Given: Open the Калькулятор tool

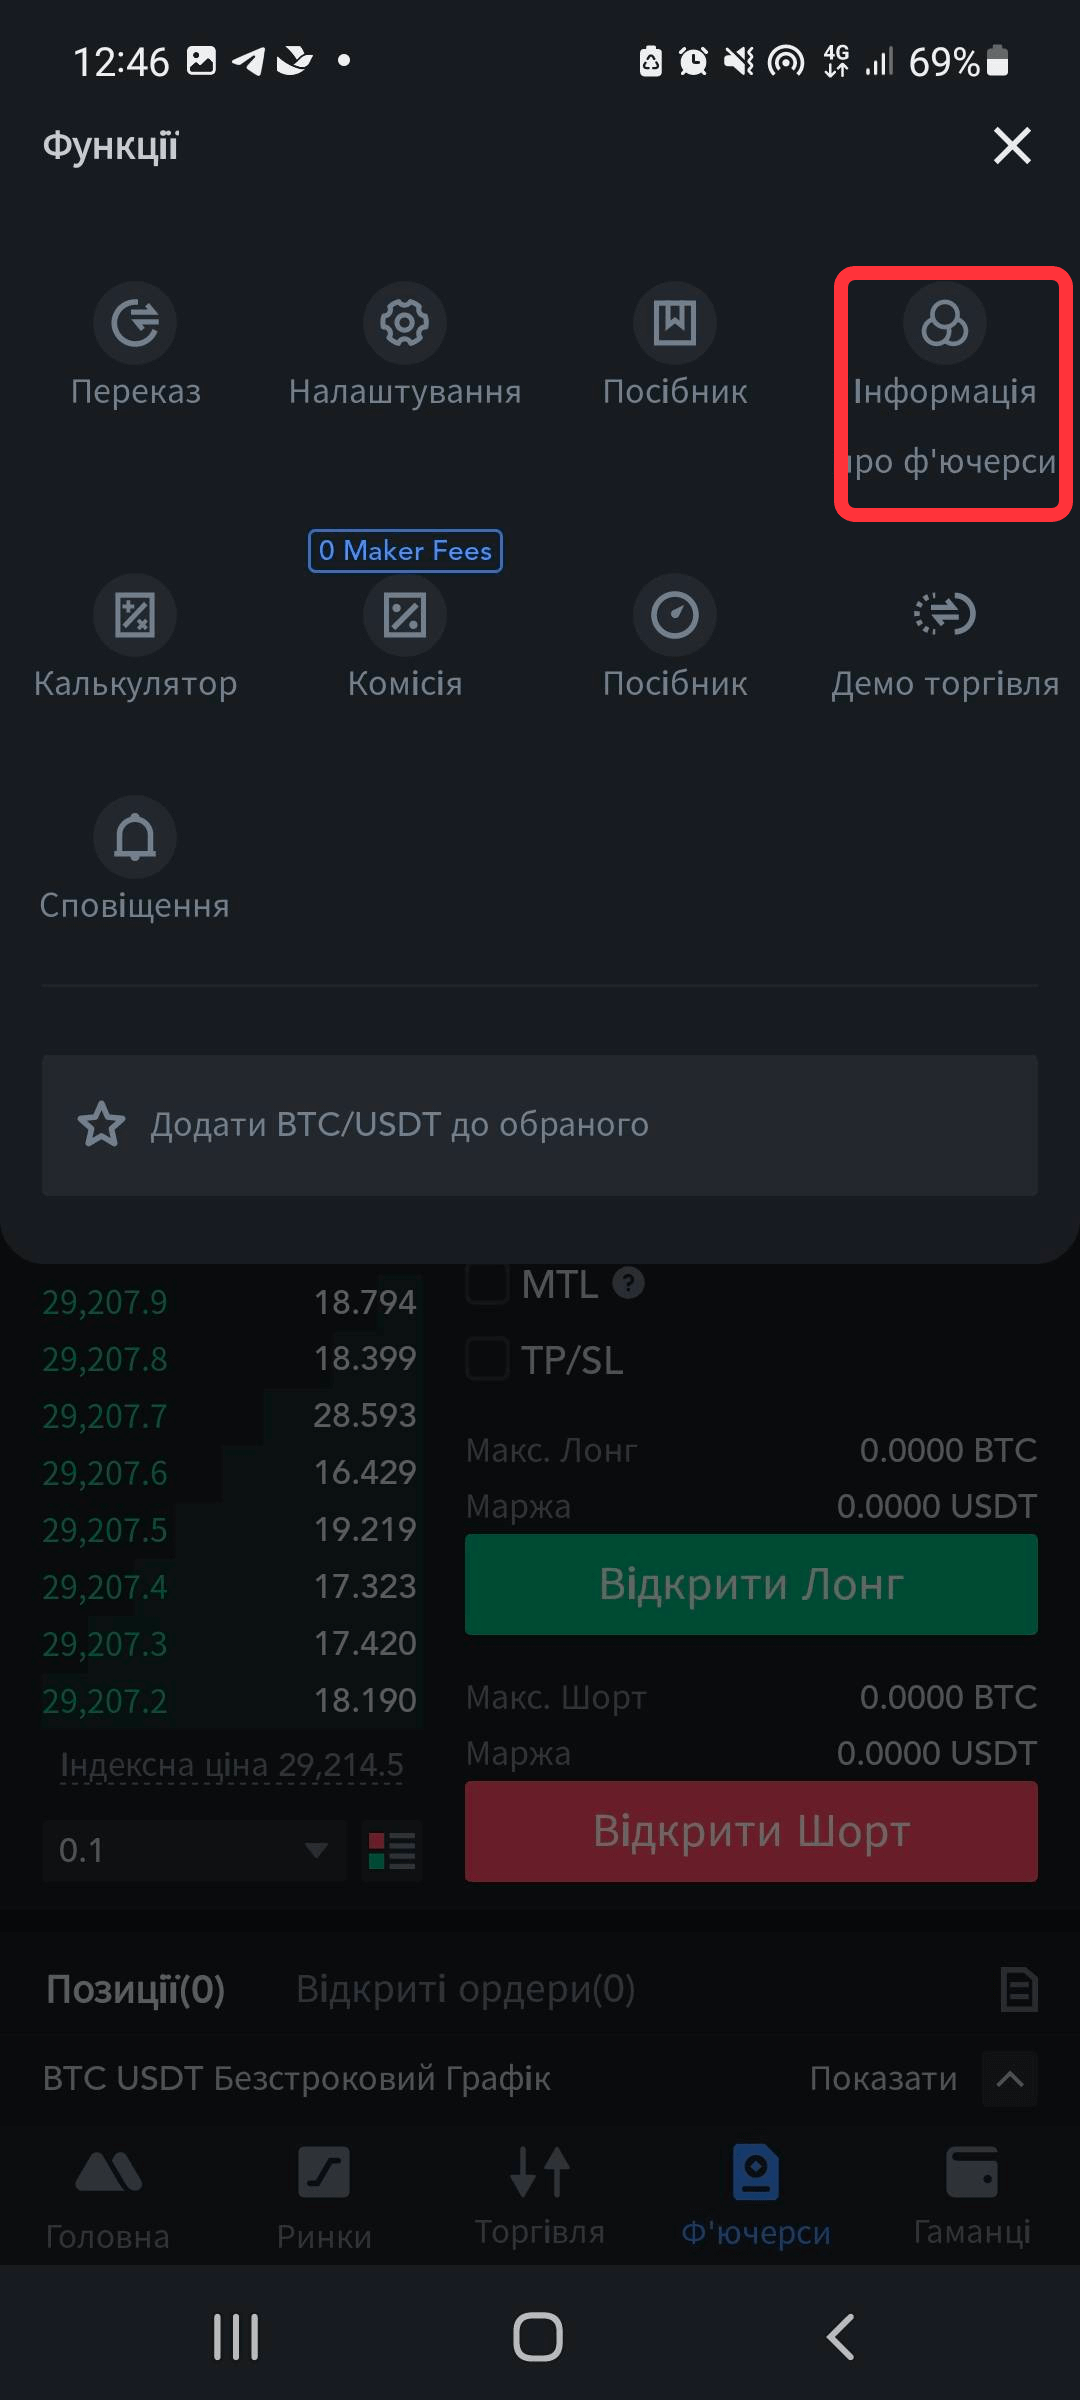Looking at the screenshot, I should tap(135, 615).
